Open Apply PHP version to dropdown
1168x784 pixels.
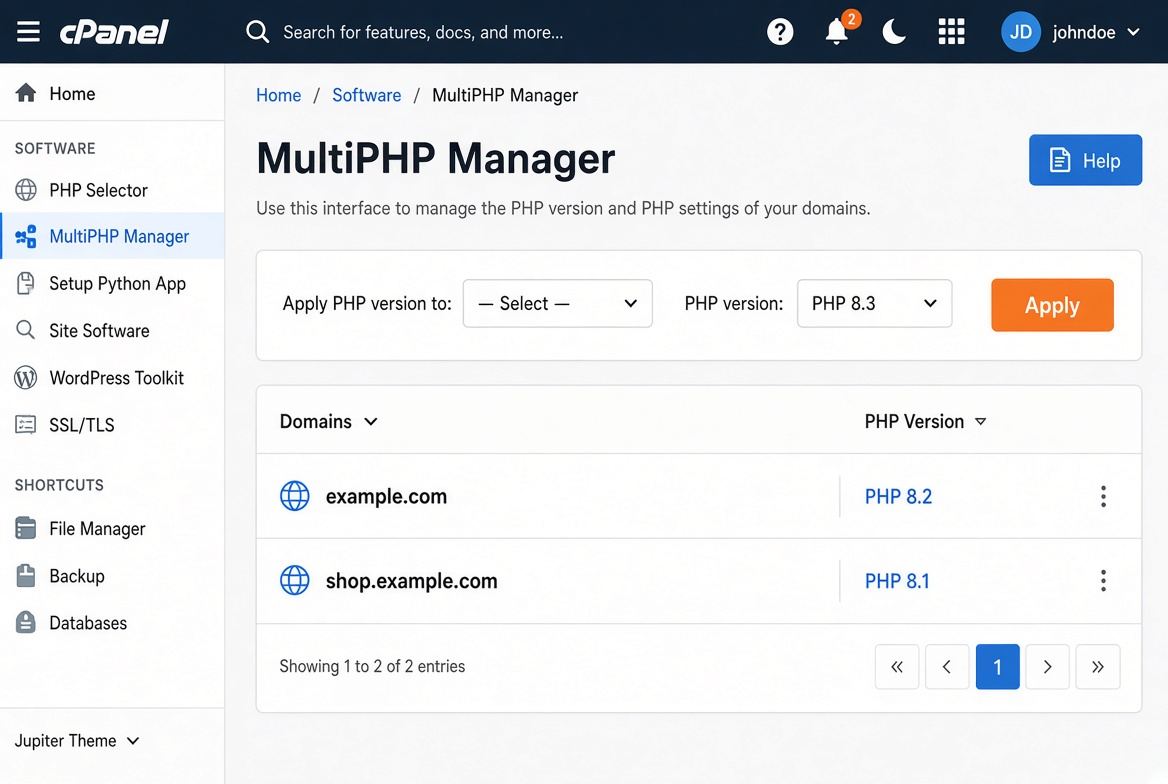click(x=557, y=303)
